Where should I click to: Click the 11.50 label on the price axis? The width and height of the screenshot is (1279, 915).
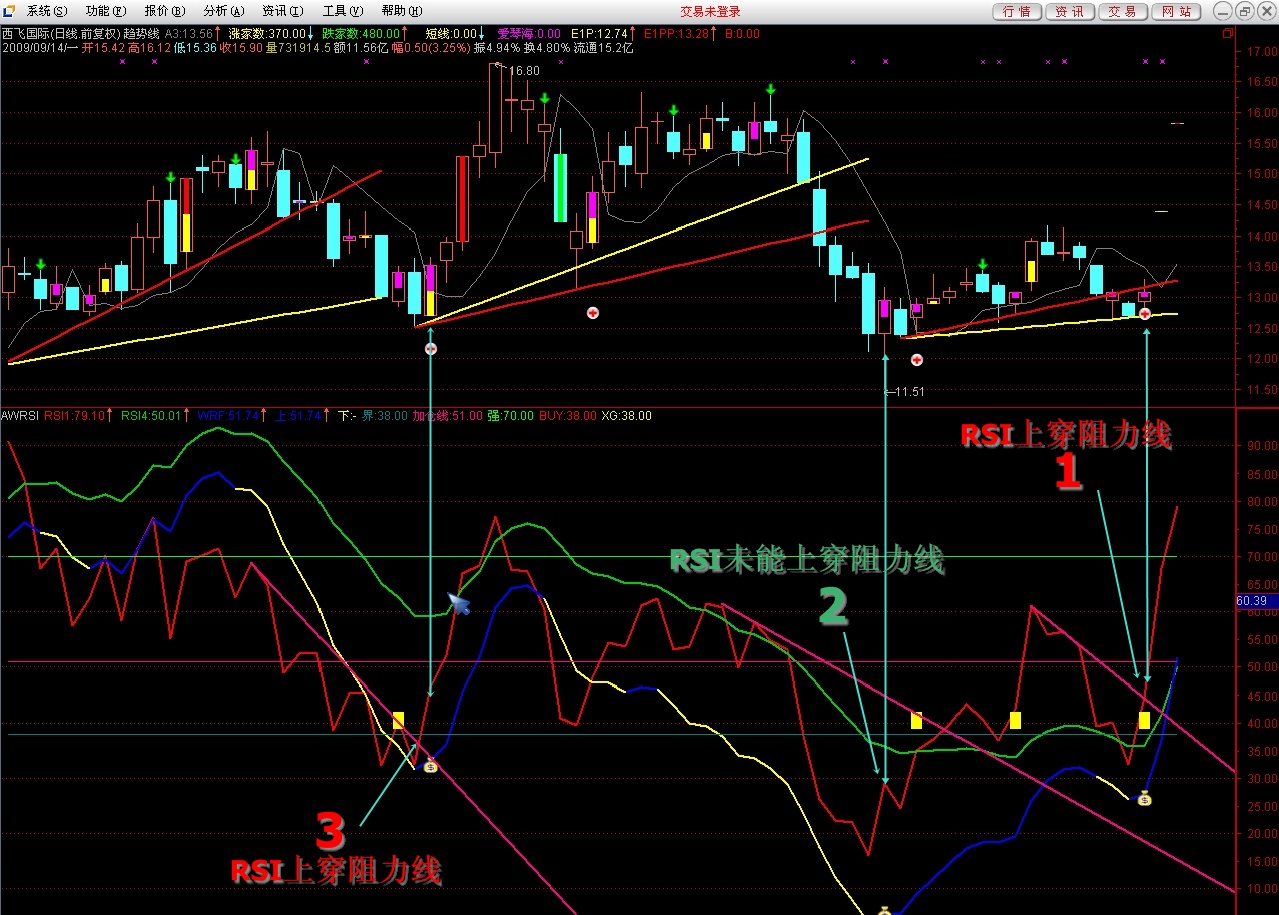pyautogui.click(x=1262, y=390)
